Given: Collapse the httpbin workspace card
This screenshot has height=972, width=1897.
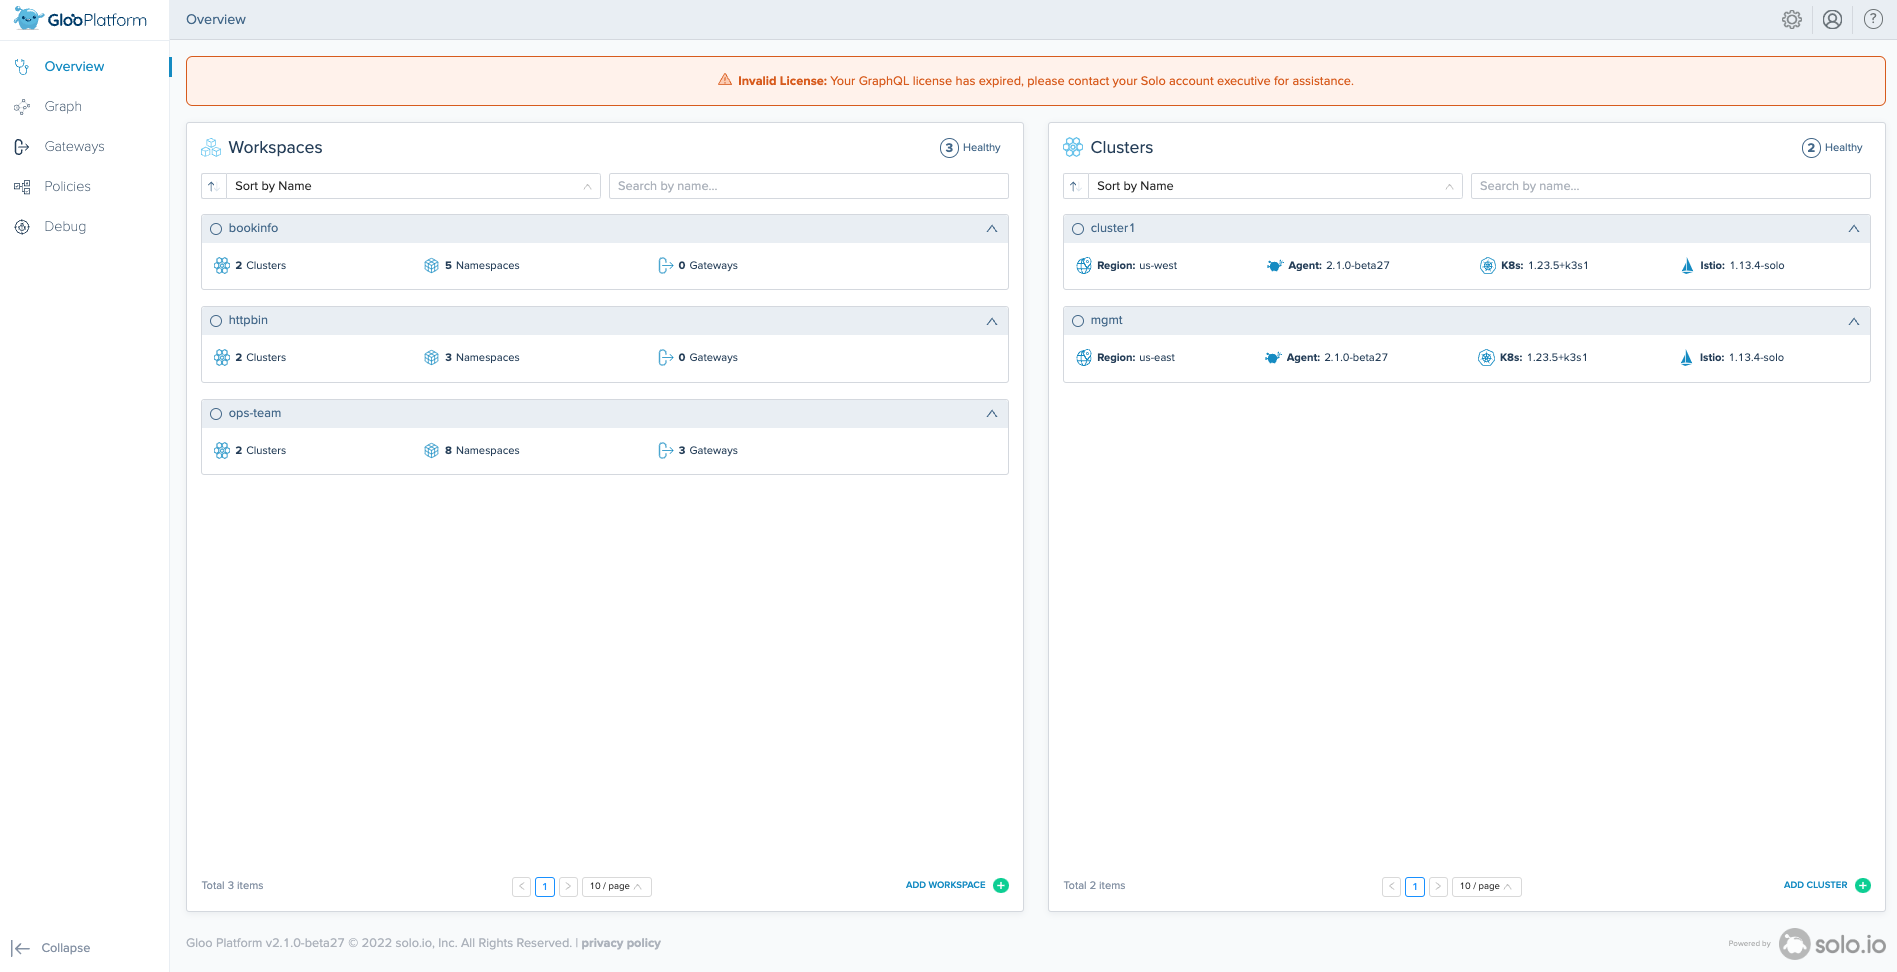Looking at the screenshot, I should click(x=992, y=321).
